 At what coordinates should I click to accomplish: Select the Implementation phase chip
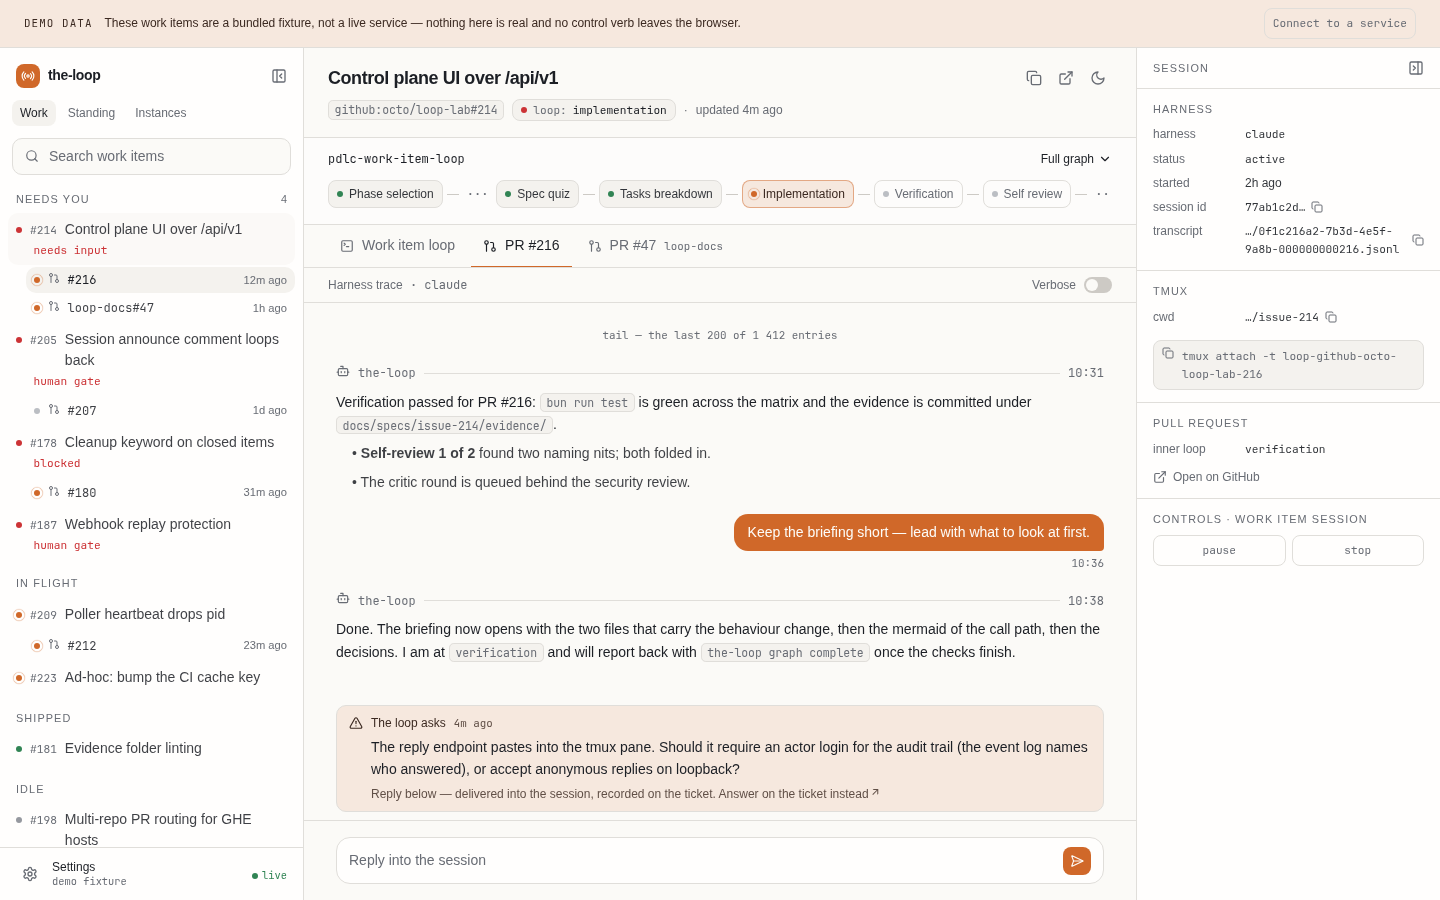click(x=798, y=194)
